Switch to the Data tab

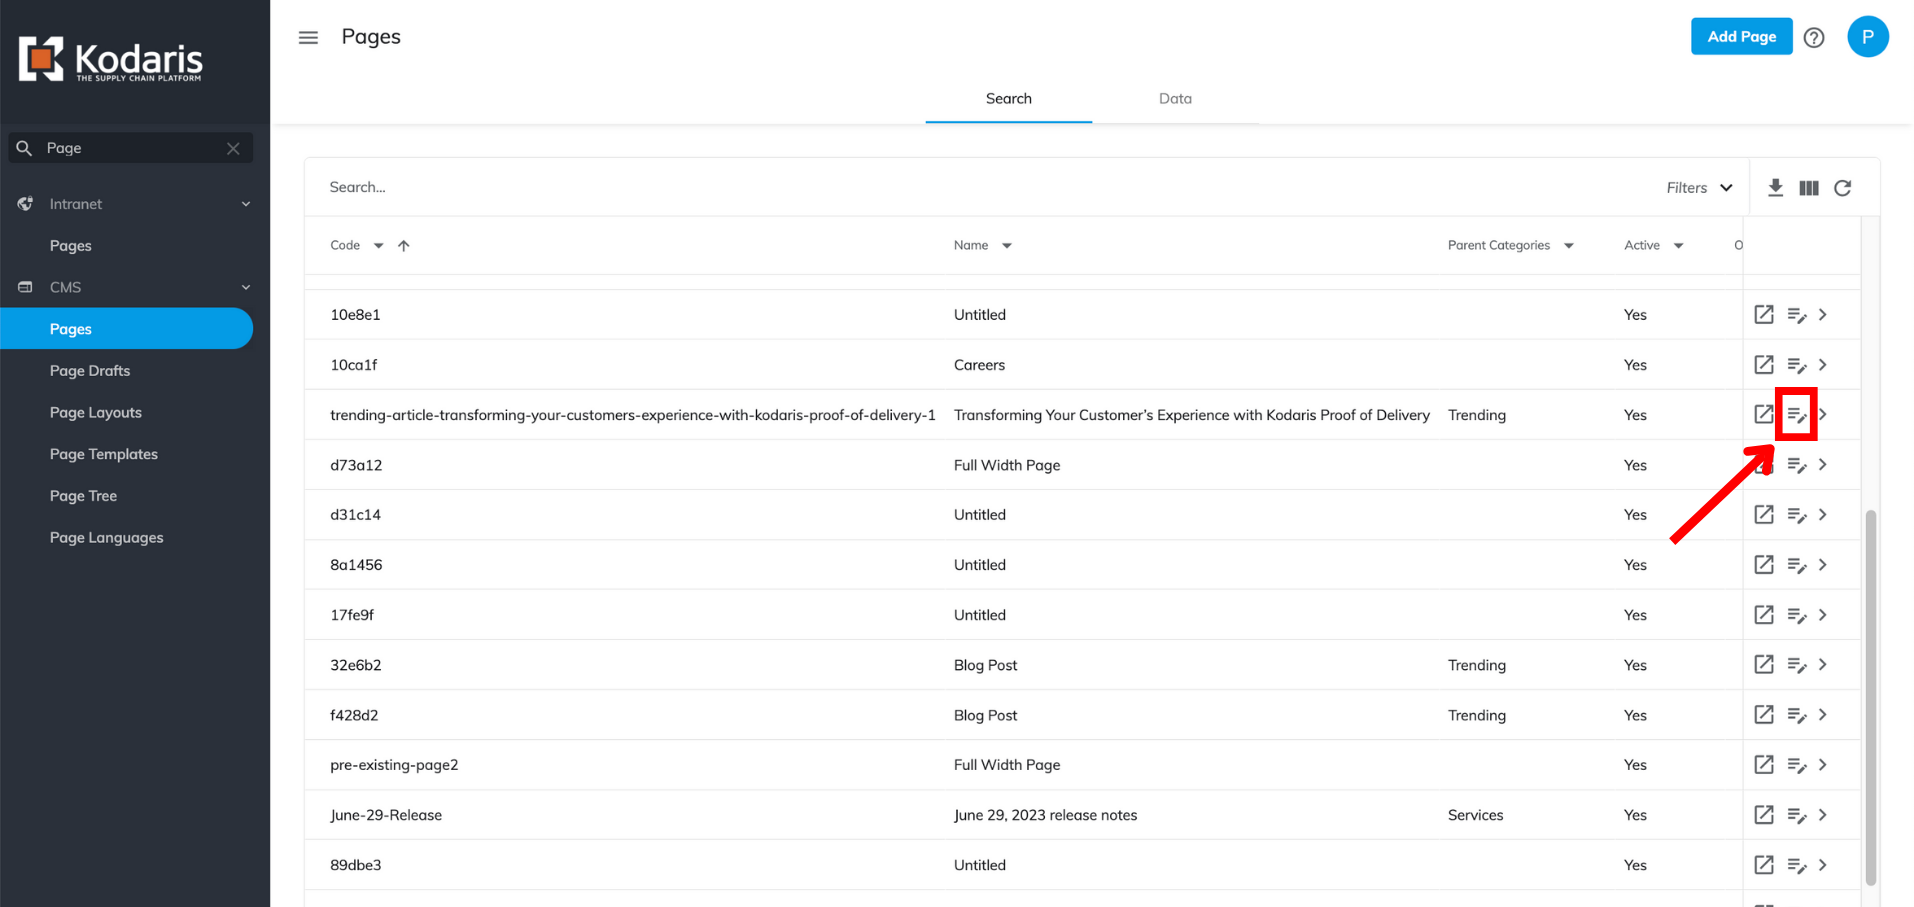pos(1175,98)
